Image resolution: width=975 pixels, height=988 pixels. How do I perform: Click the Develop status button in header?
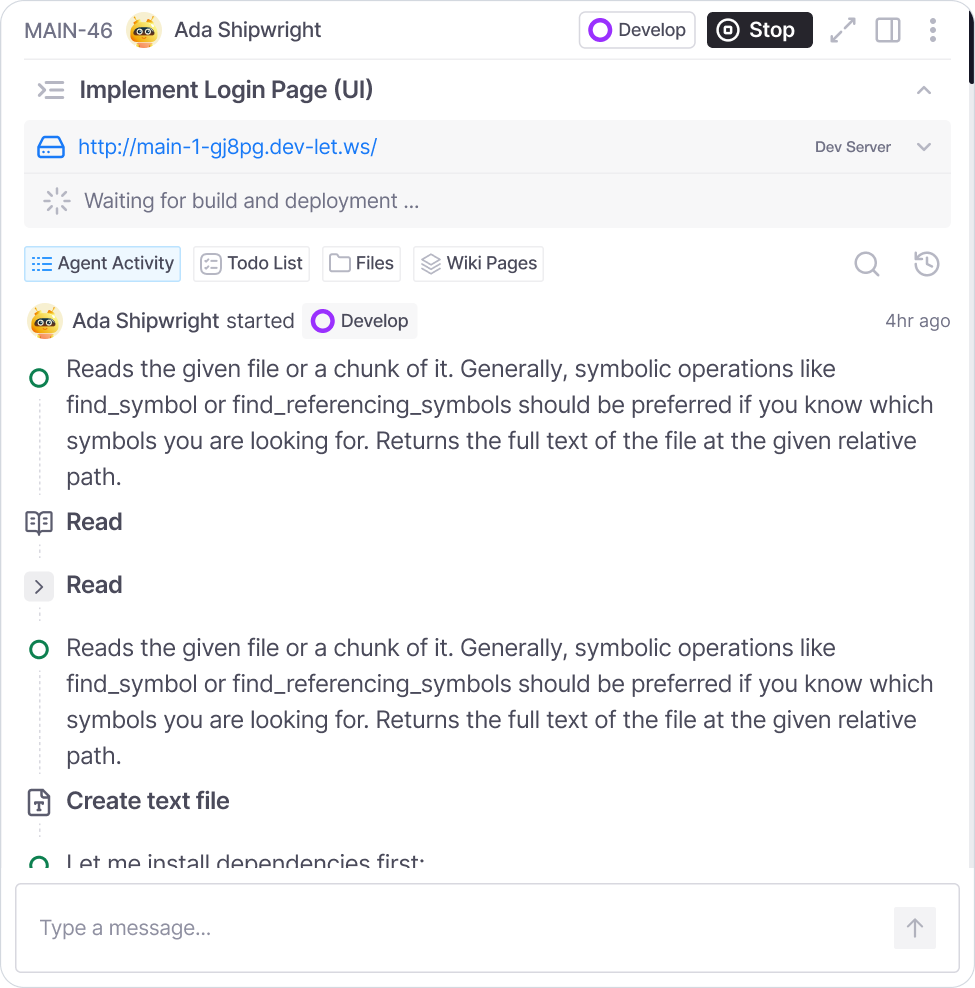click(x=637, y=30)
